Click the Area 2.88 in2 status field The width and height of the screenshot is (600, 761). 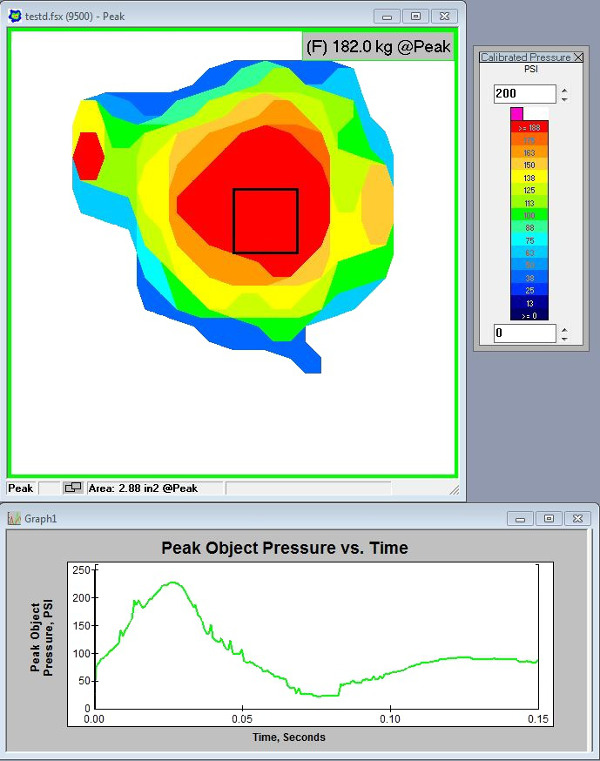155,488
